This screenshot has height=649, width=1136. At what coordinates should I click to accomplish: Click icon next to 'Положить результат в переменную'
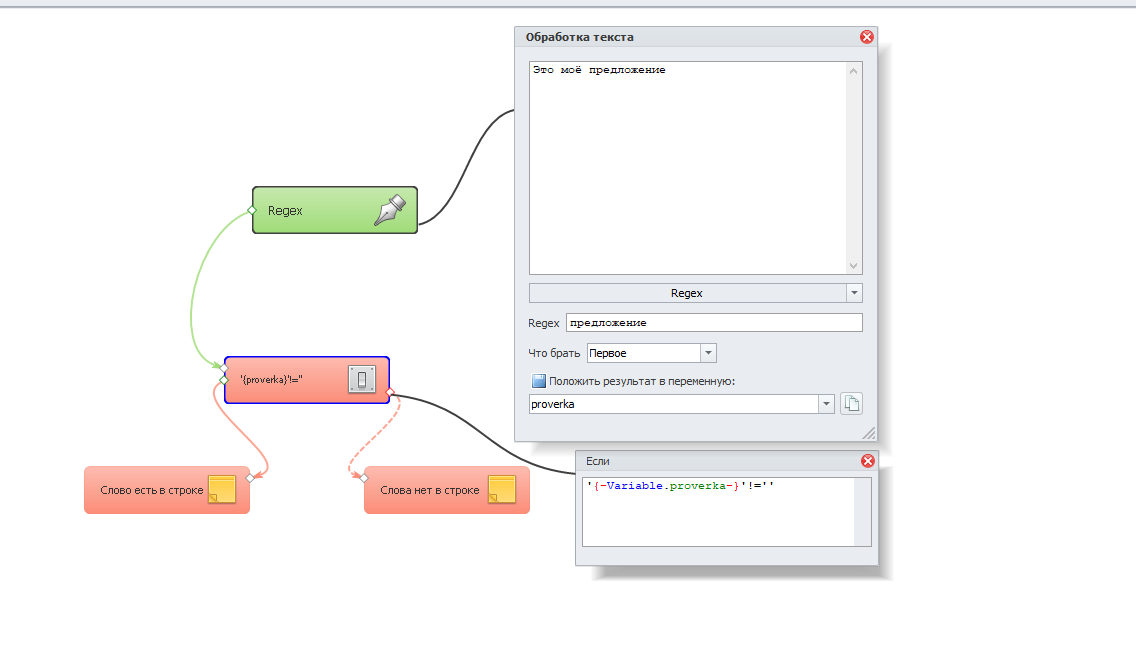539,381
